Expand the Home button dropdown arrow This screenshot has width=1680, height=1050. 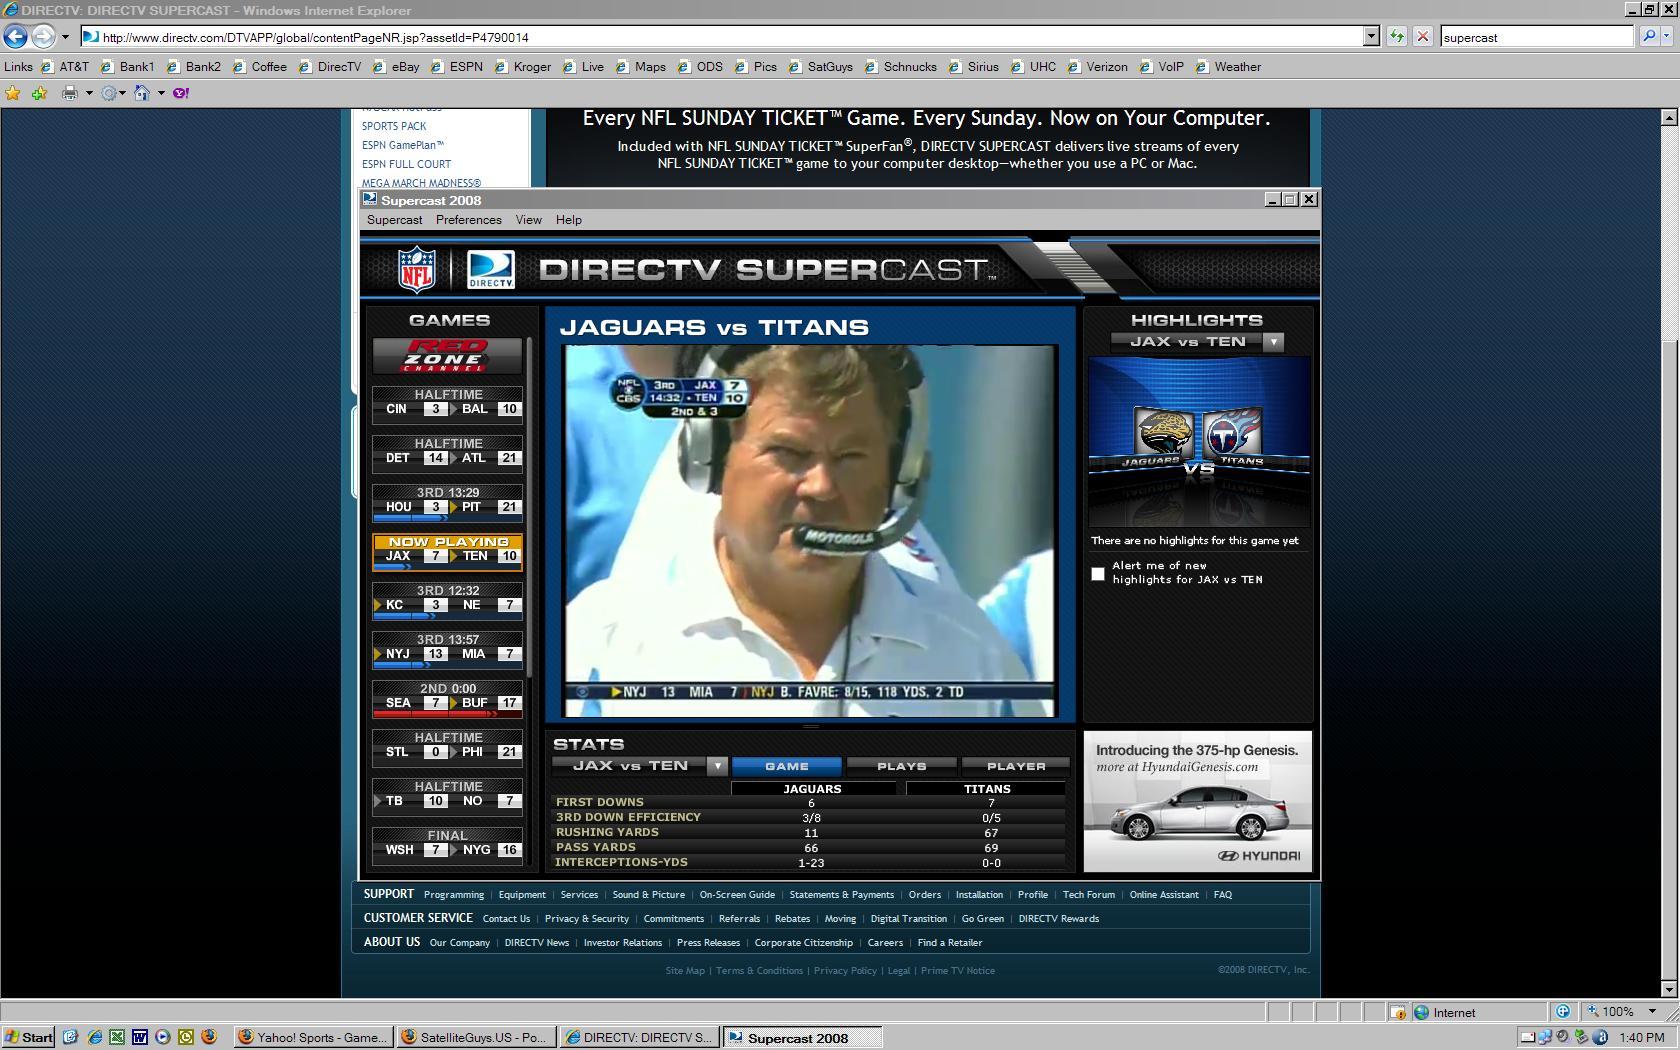point(161,93)
